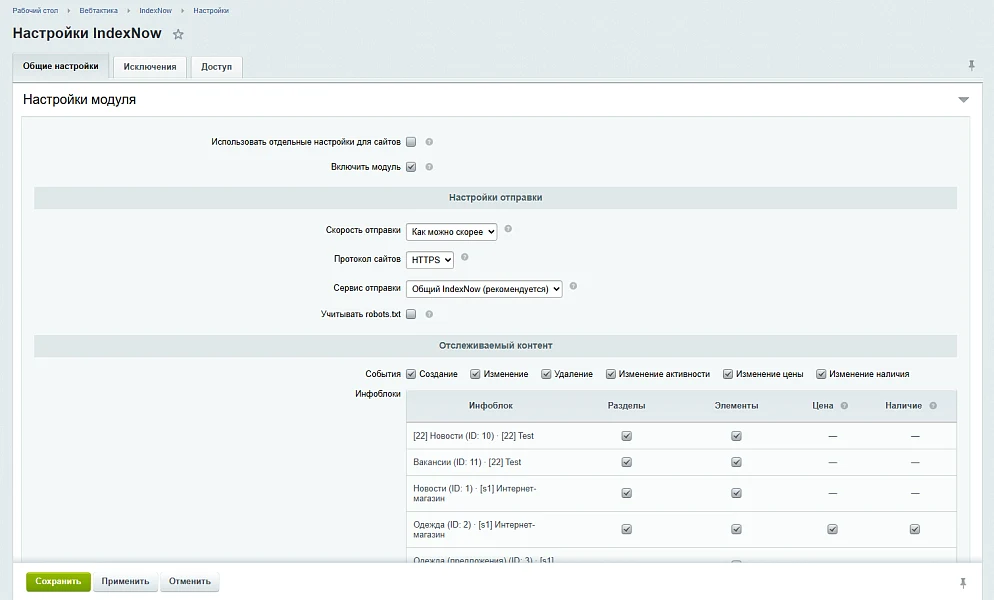
Task: Toggle Наличие for Одежда ID 2
Action: coord(915,529)
